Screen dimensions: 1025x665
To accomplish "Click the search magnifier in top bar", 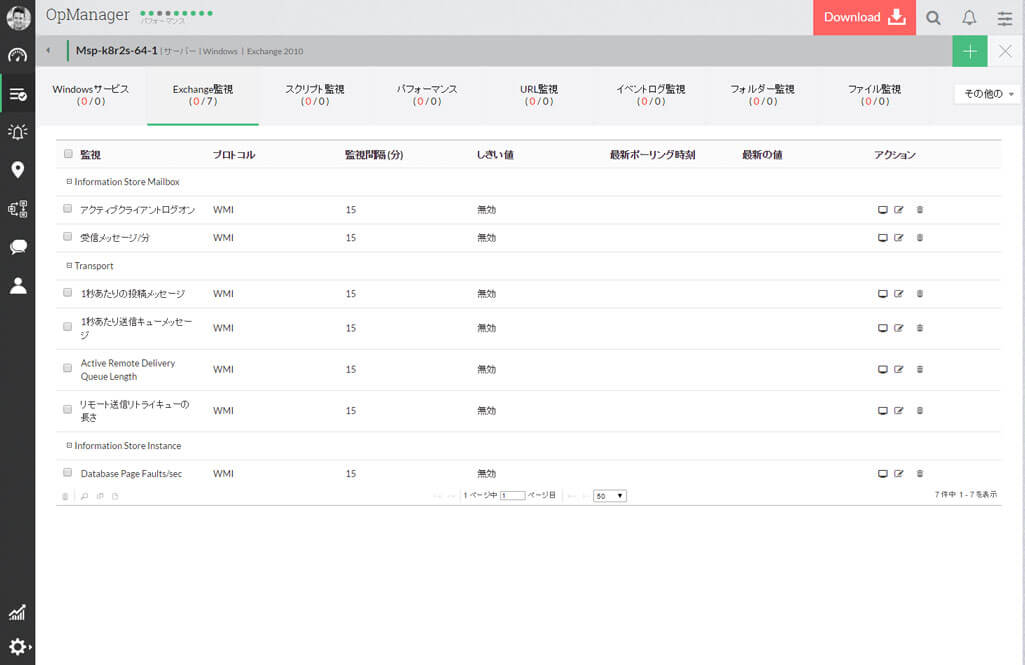I will coord(933,18).
